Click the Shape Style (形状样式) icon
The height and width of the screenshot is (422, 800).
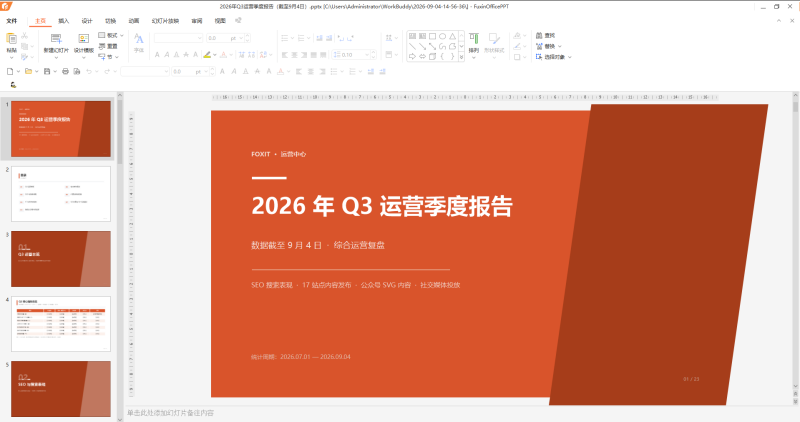(x=493, y=39)
